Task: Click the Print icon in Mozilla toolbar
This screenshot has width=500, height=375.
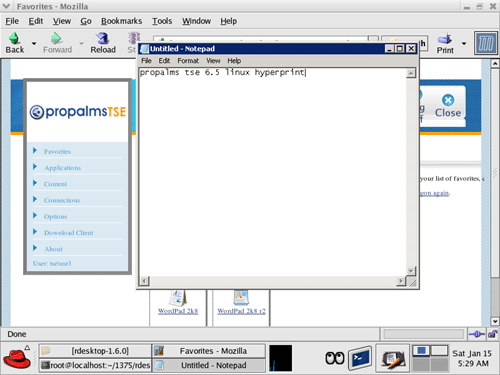Action: click(445, 39)
